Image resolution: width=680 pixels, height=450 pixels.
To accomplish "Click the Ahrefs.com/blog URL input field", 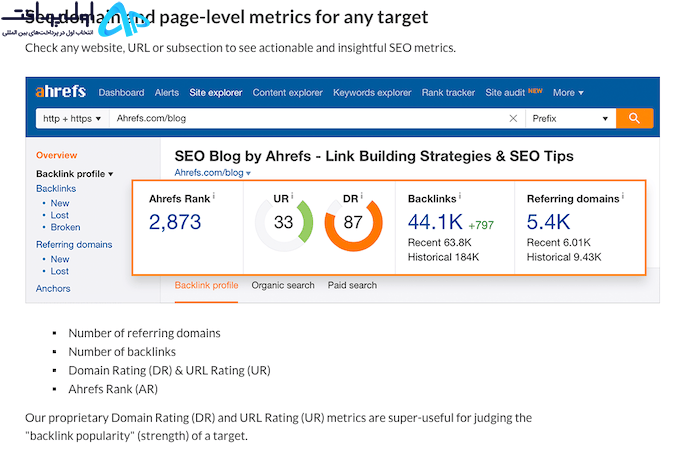I will pos(308,118).
